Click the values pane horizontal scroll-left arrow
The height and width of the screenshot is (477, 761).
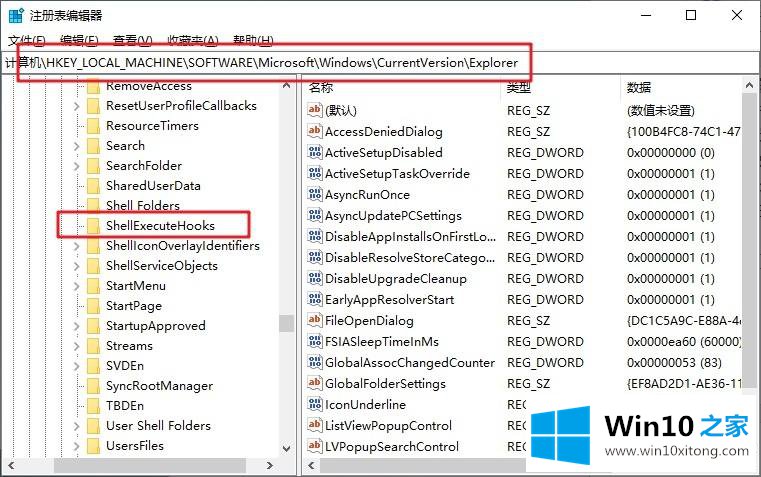pyautogui.click(x=311, y=465)
